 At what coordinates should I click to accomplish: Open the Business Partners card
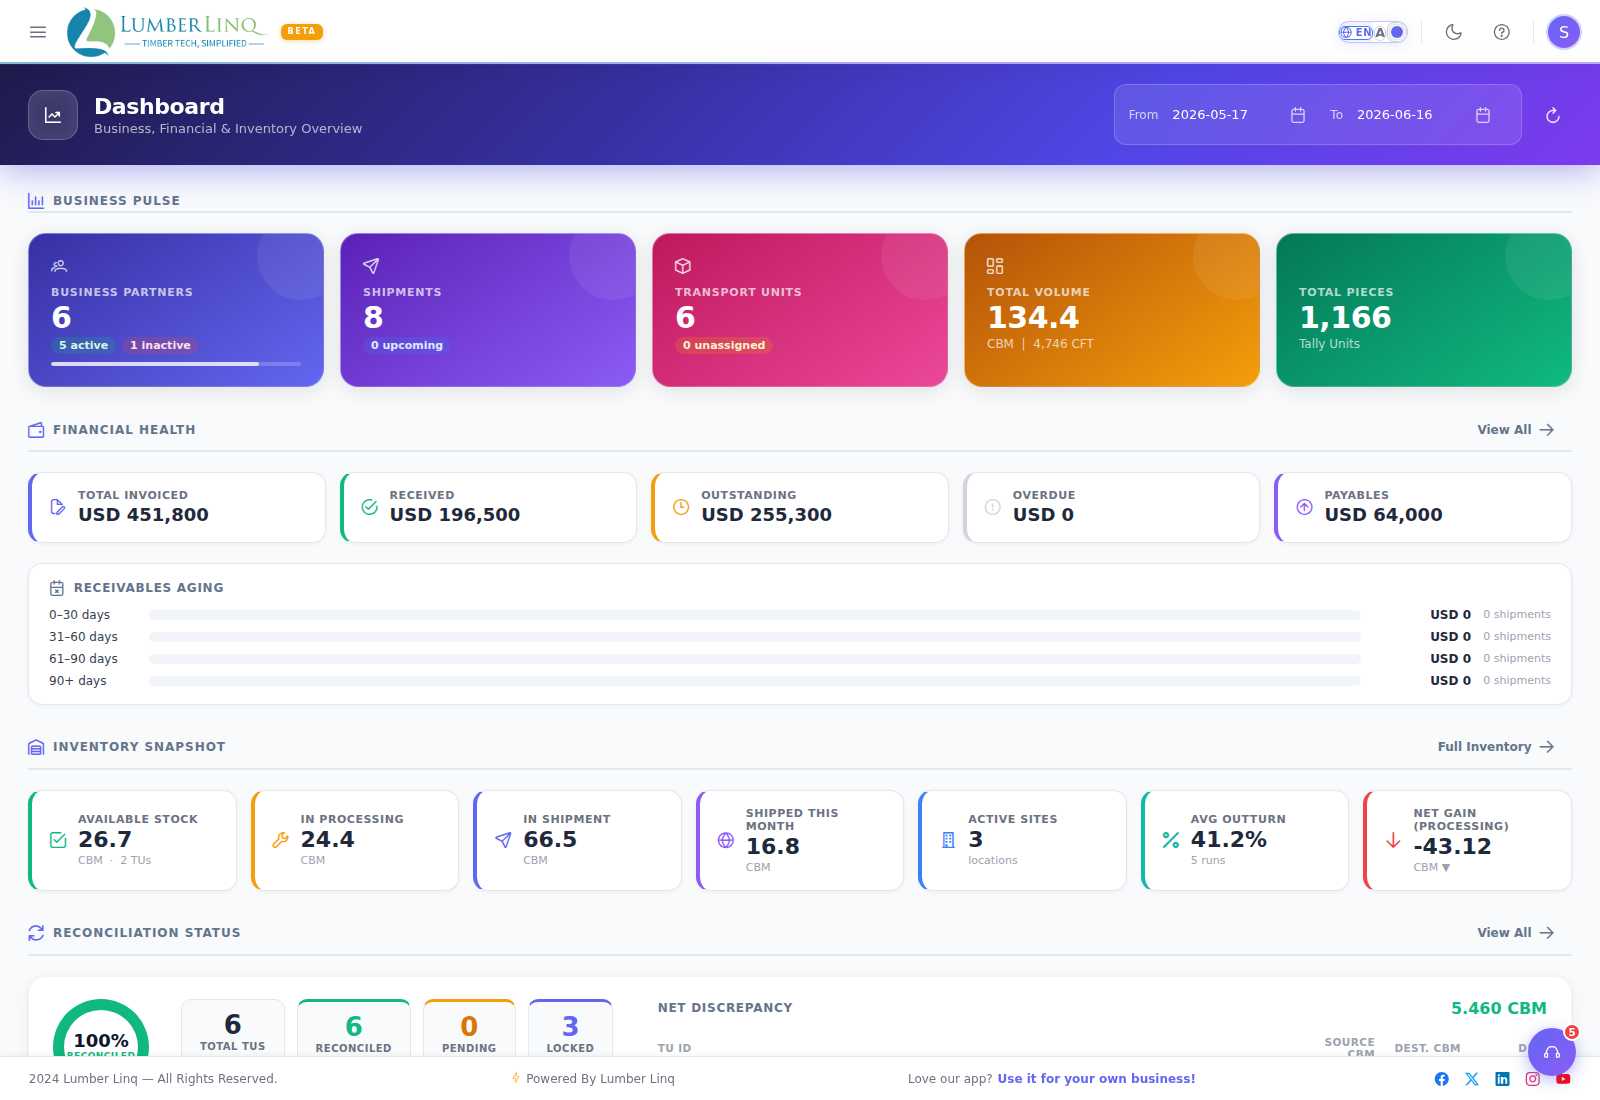coord(176,310)
